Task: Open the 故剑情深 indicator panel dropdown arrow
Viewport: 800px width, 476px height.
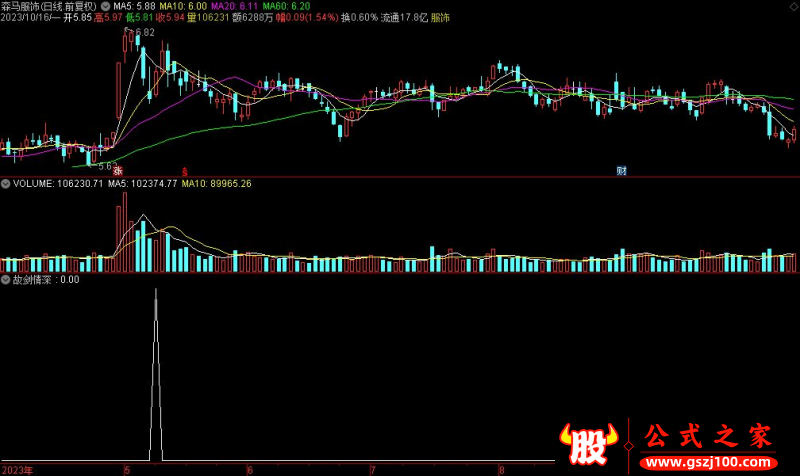Action: click(x=6, y=280)
